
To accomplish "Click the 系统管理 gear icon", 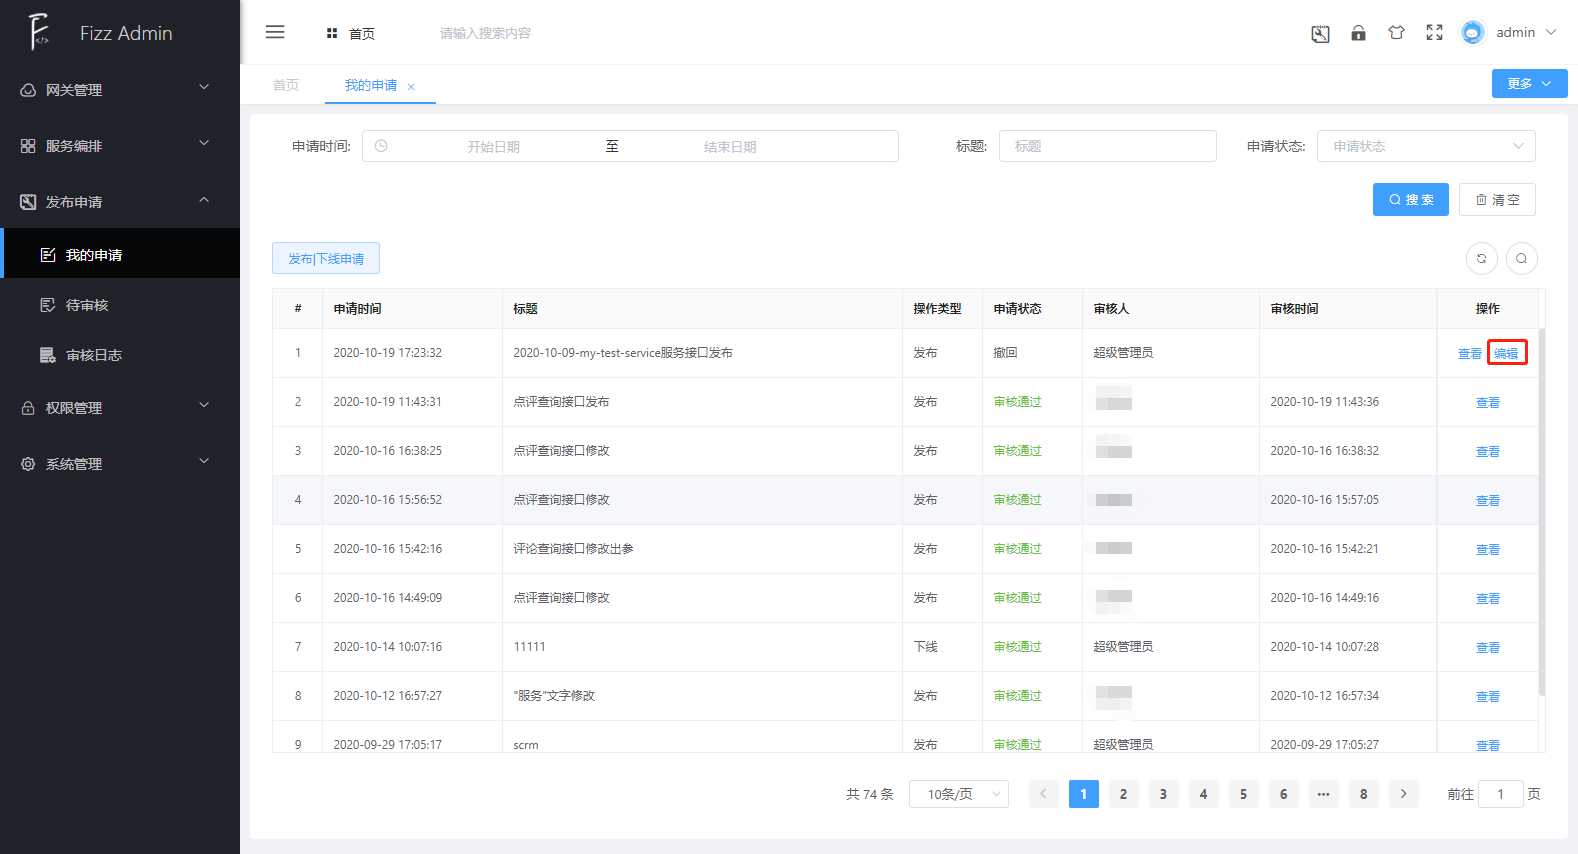I will pos(28,464).
